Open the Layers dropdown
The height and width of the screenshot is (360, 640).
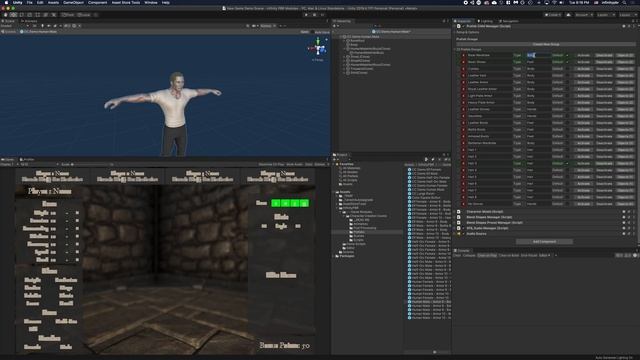point(606,15)
